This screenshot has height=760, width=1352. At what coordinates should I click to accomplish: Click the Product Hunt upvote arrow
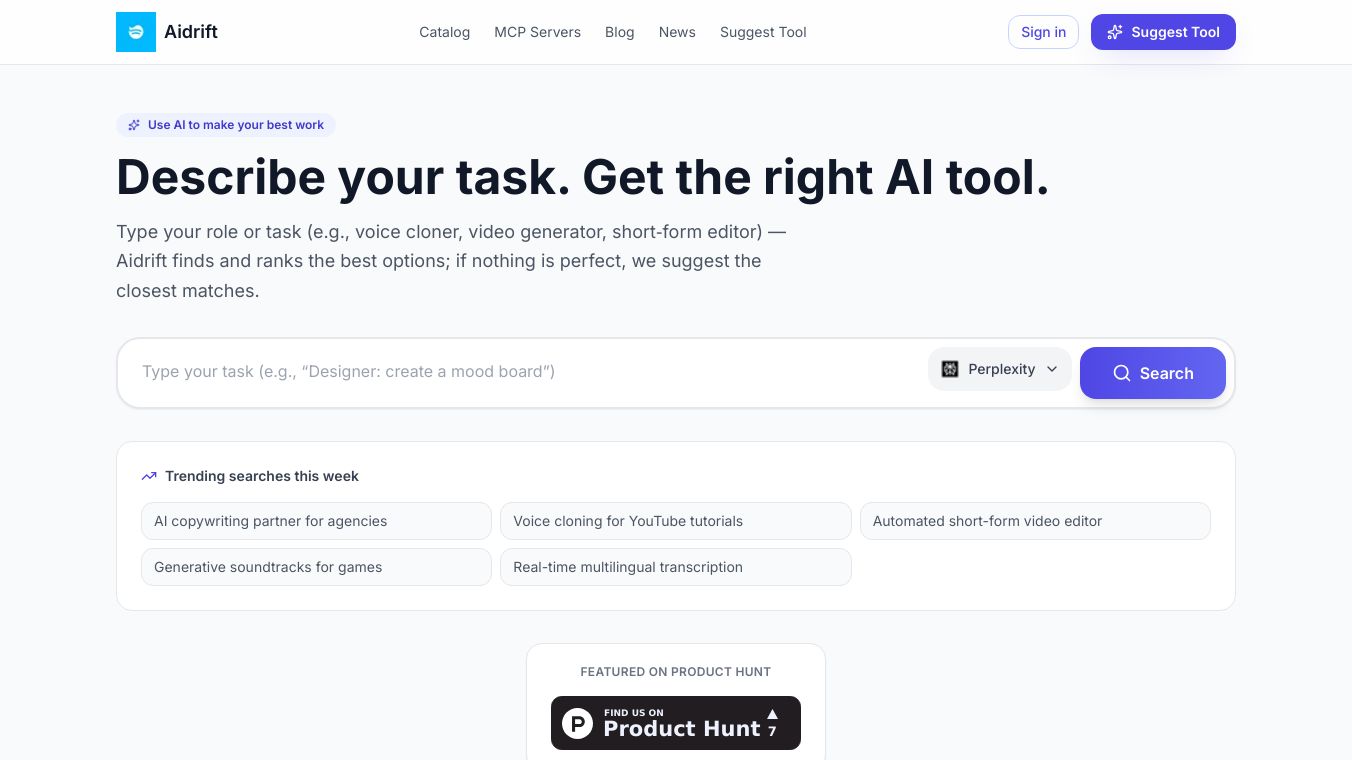point(772,714)
